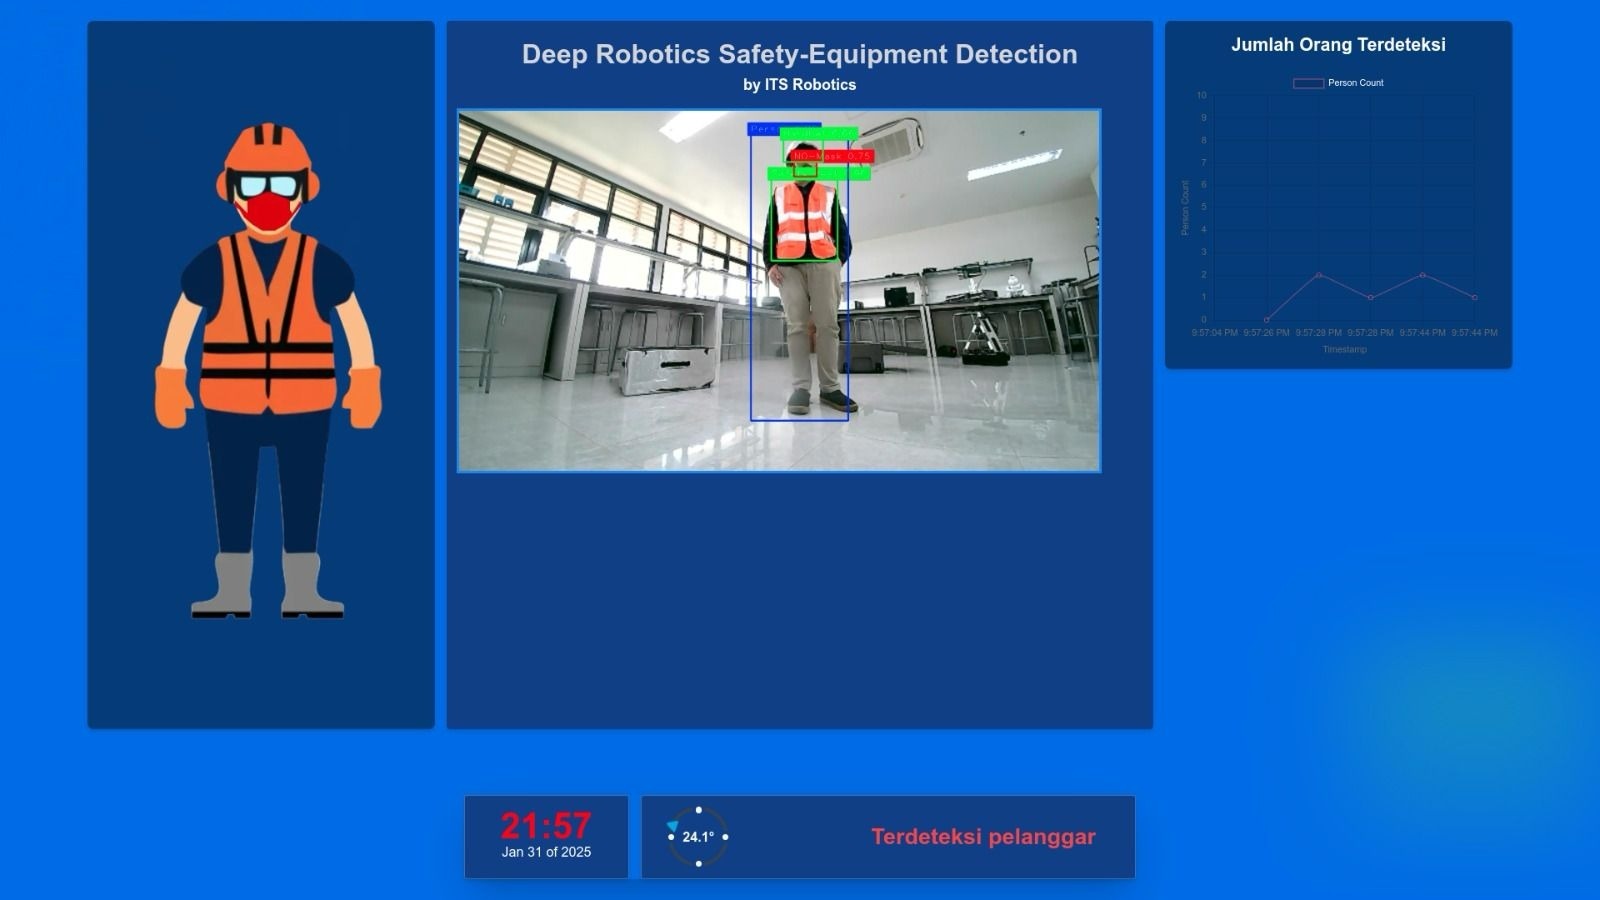1600x900 pixels.
Task: Click chart point with value 0
Action: point(1267,320)
